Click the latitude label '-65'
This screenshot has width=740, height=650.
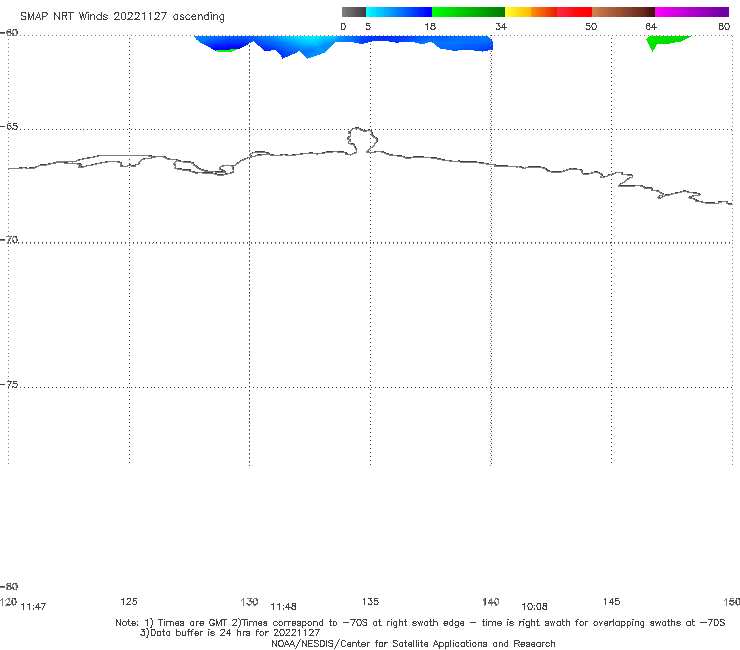click(x=9, y=127)
